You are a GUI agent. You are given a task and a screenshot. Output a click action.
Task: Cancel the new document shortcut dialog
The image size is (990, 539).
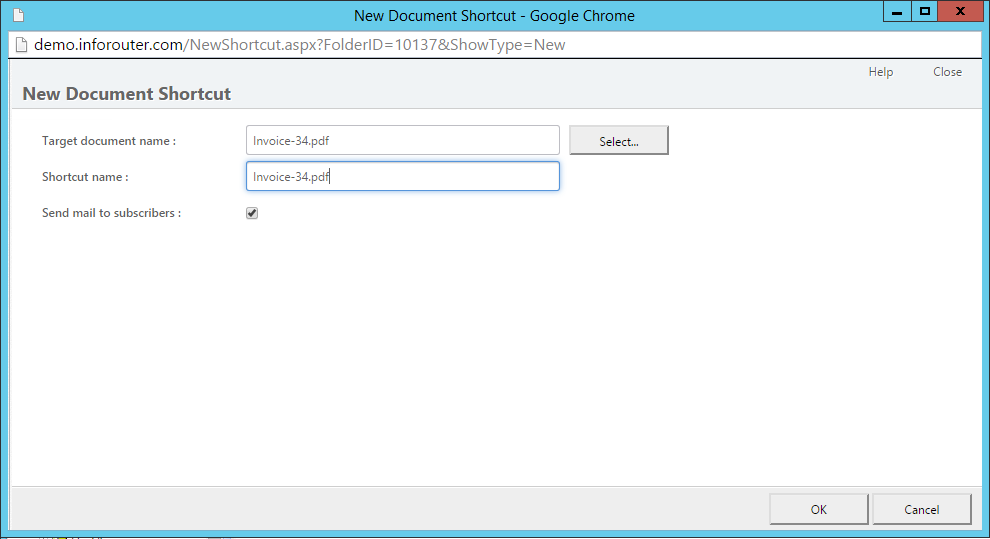pyautogui.click(x=921, y=509)
